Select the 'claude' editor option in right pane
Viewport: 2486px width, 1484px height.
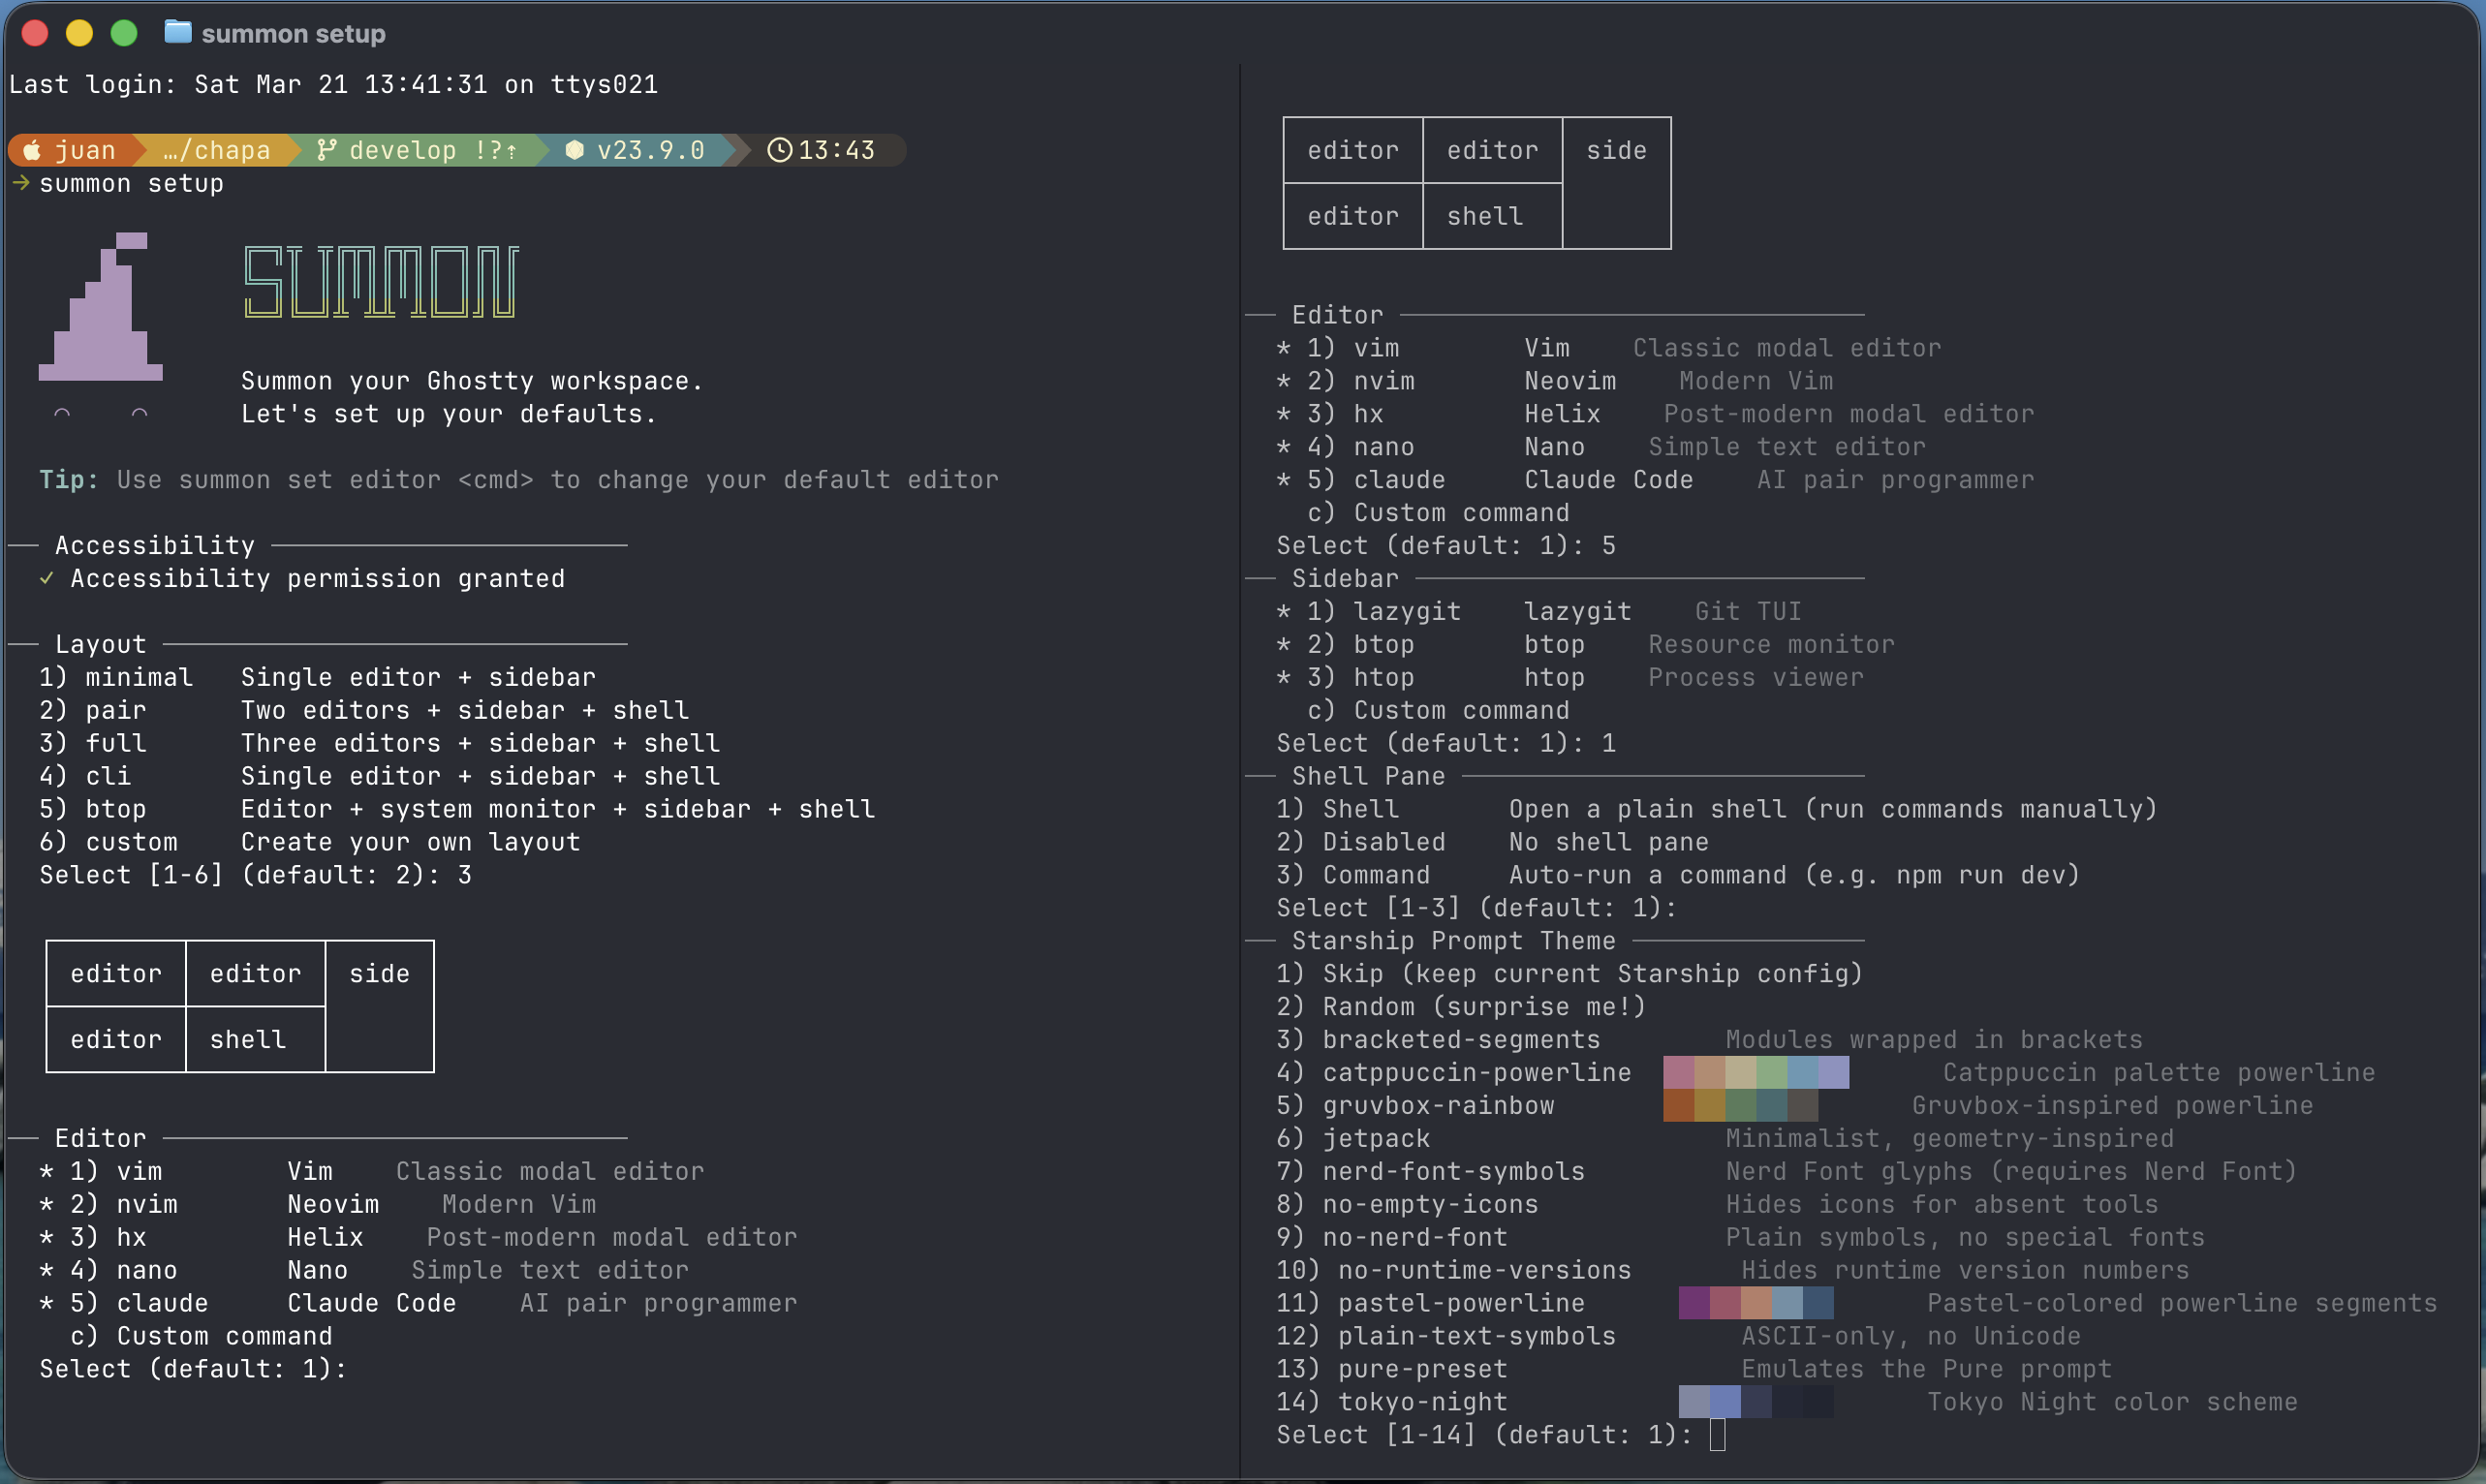pos(1398,480)
